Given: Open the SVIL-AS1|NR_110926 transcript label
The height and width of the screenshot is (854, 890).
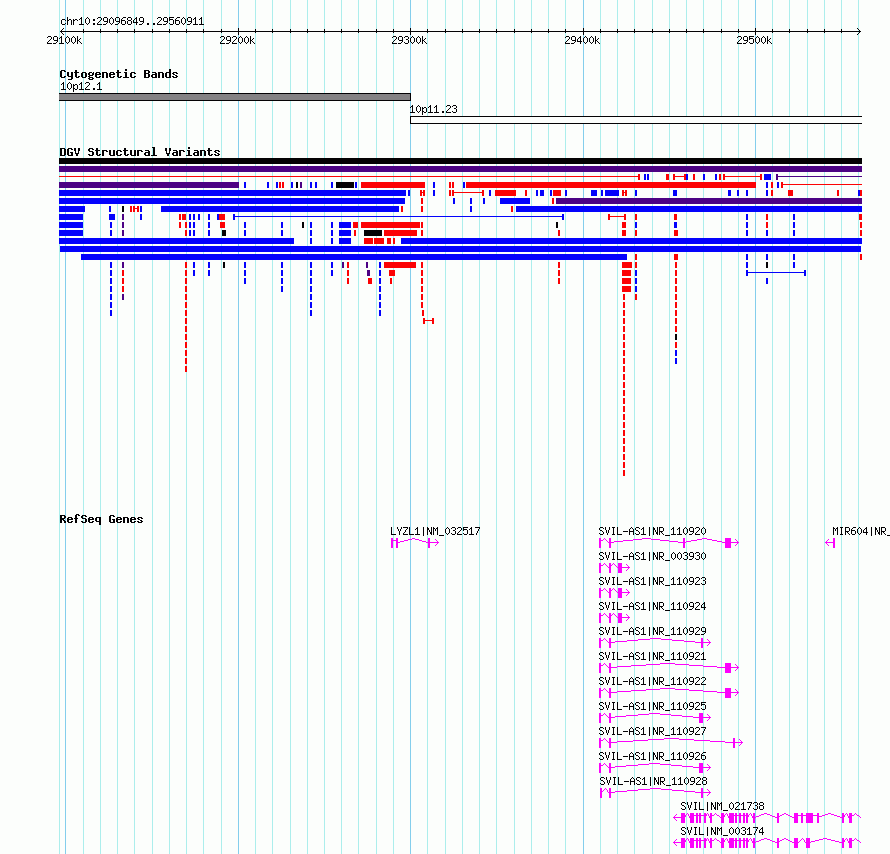Looking at the screenshot, I should (652, 756).
